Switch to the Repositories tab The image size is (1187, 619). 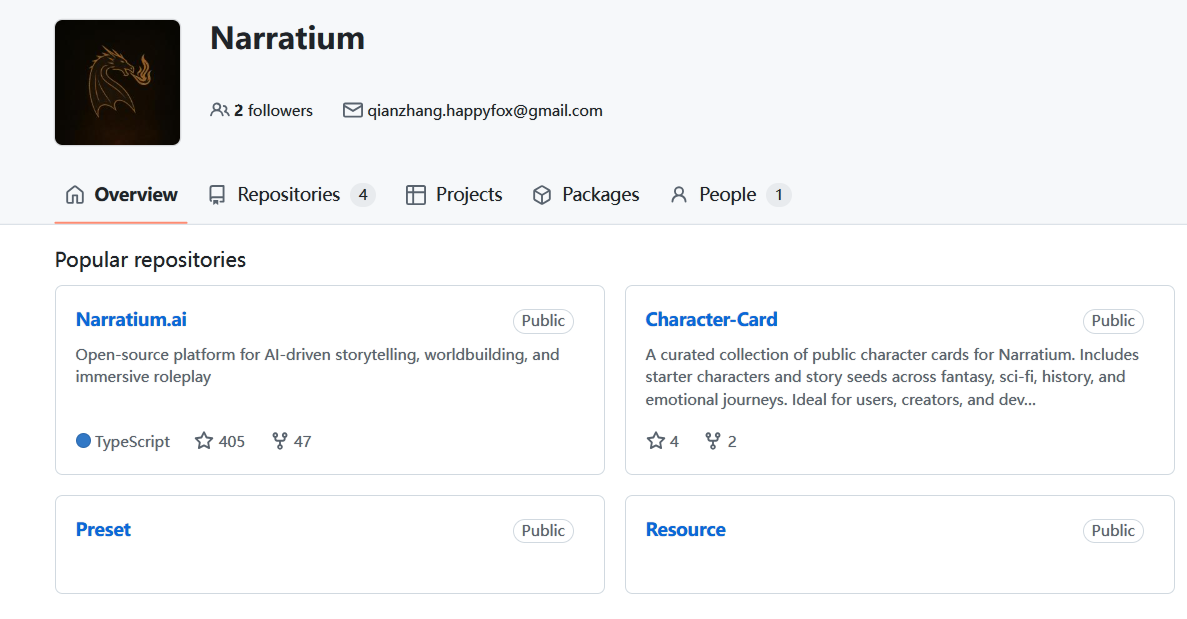tap(291, 194)
